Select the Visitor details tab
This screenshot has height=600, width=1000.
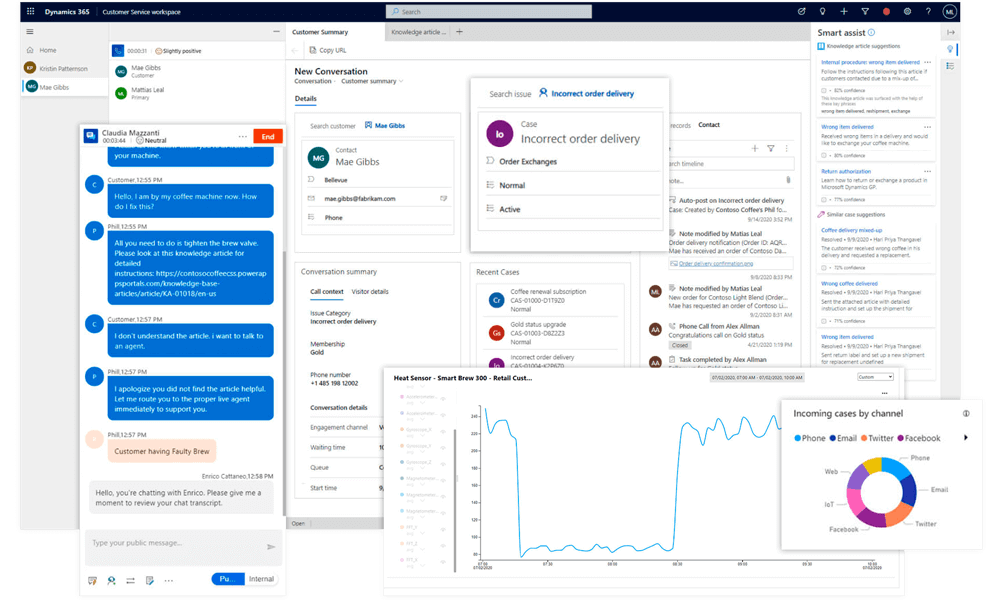coord(370,292)
